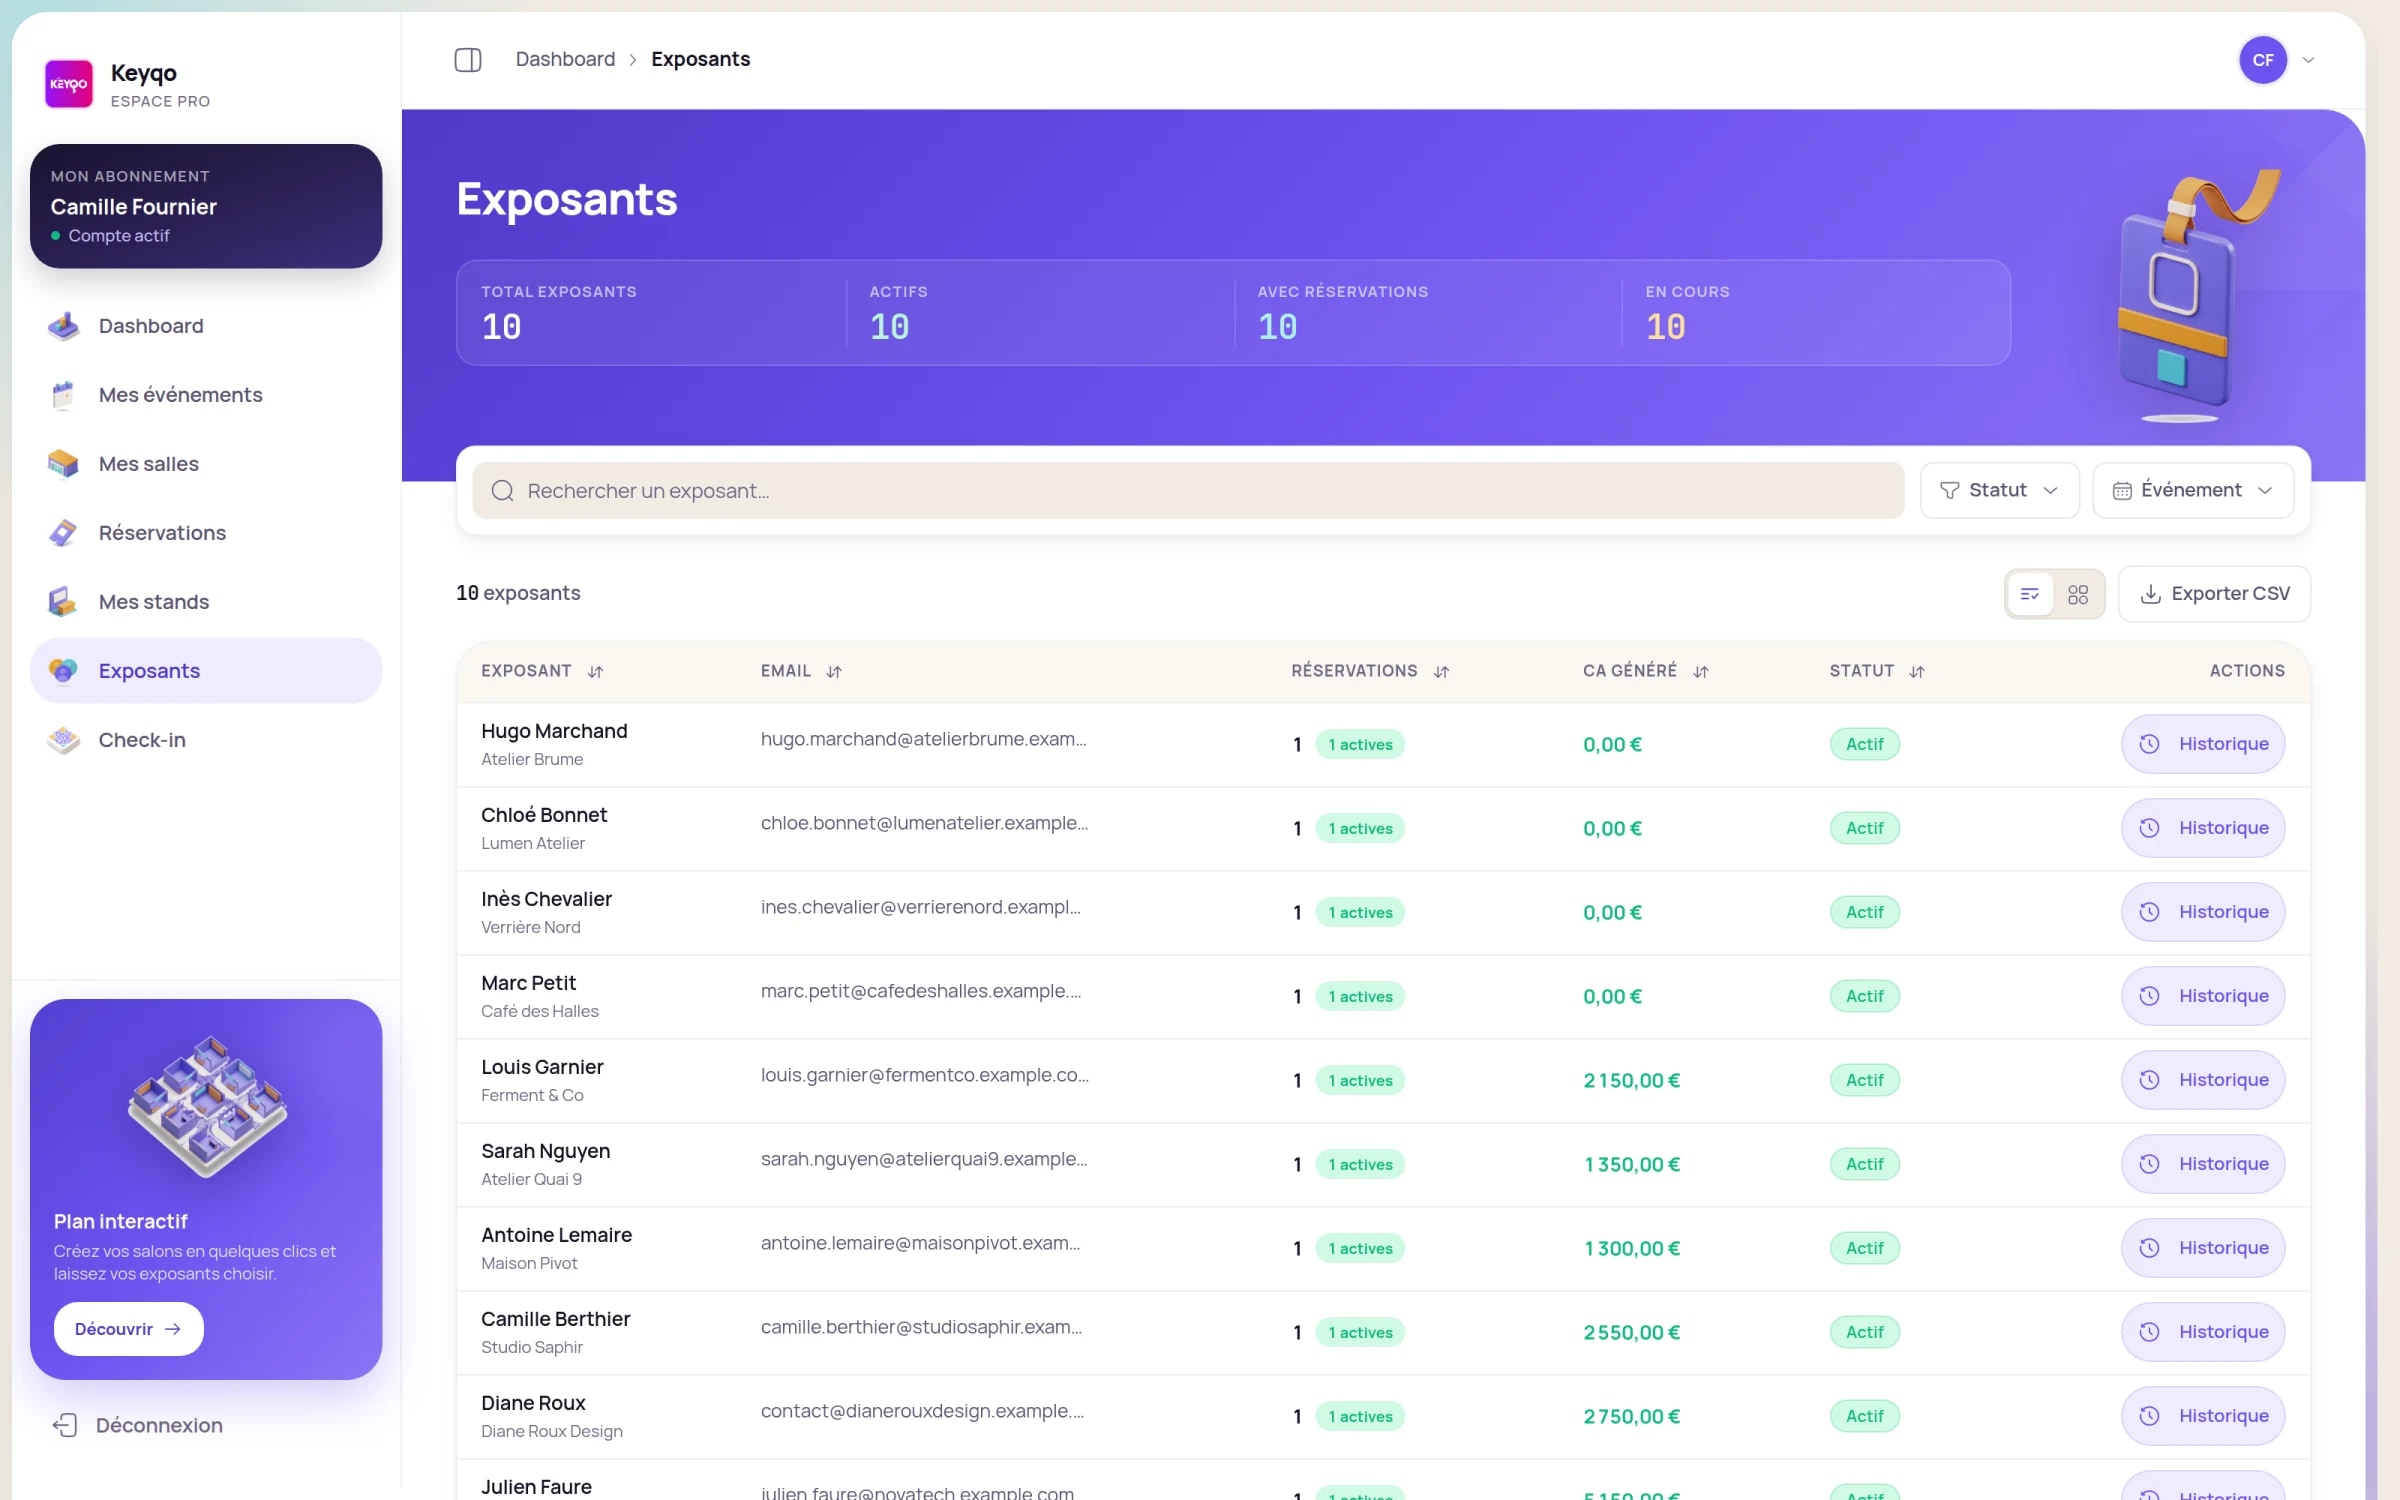This screenshot has height=1500, width=2400.
Task: Click the Plan interactif illustration
Action: (207, 1106)
